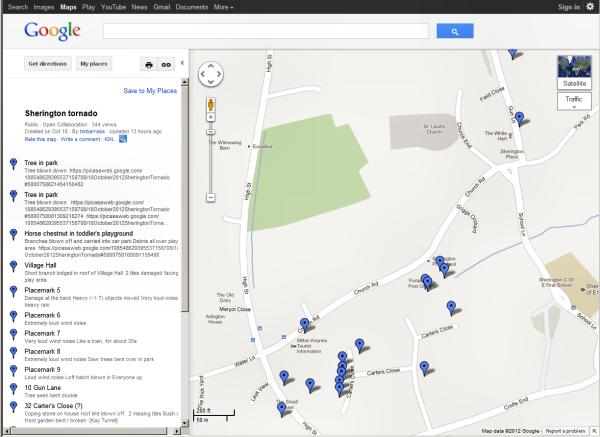Click the blue icon beside KML
This screenshot has height=437, width=600.
coord(123,139)
